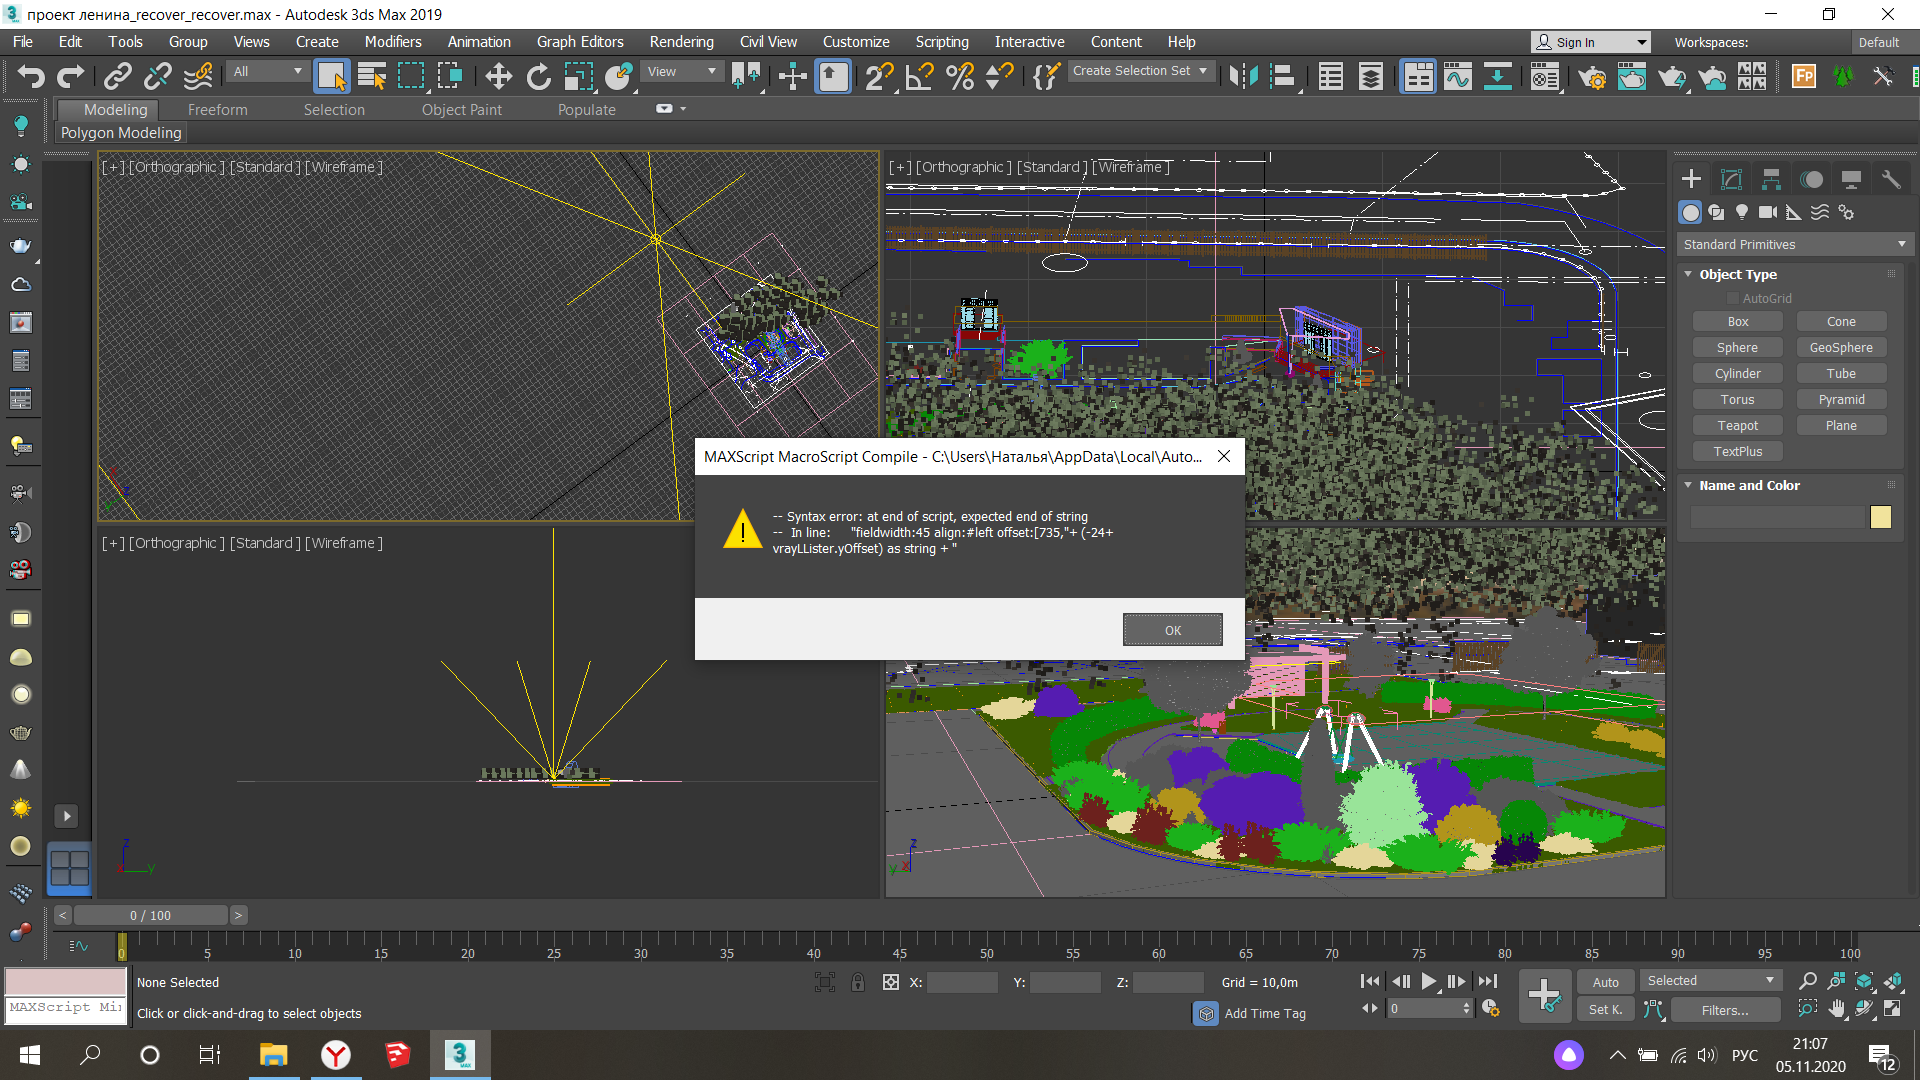This screenshot has width=1920, height=1080.
Task: Open the Create Selection Set dropdown
Action: point(1140,71)
